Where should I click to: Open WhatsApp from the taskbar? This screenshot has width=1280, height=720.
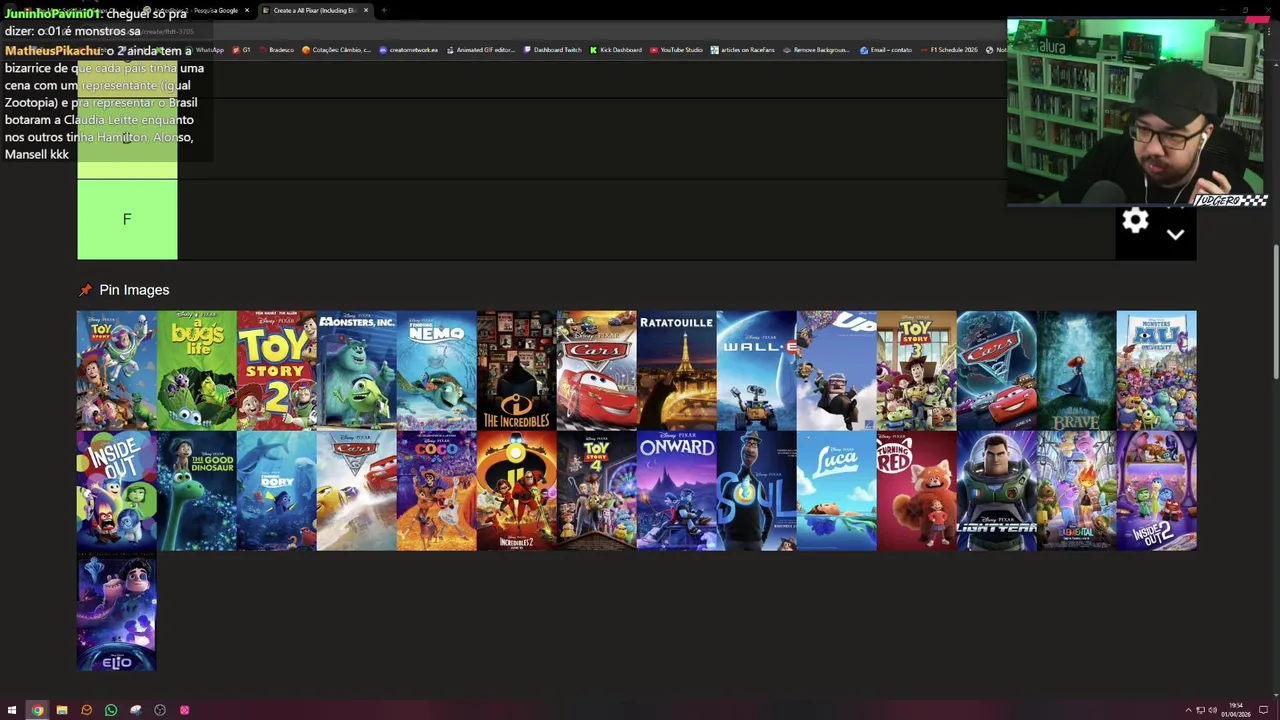point(111,710)
